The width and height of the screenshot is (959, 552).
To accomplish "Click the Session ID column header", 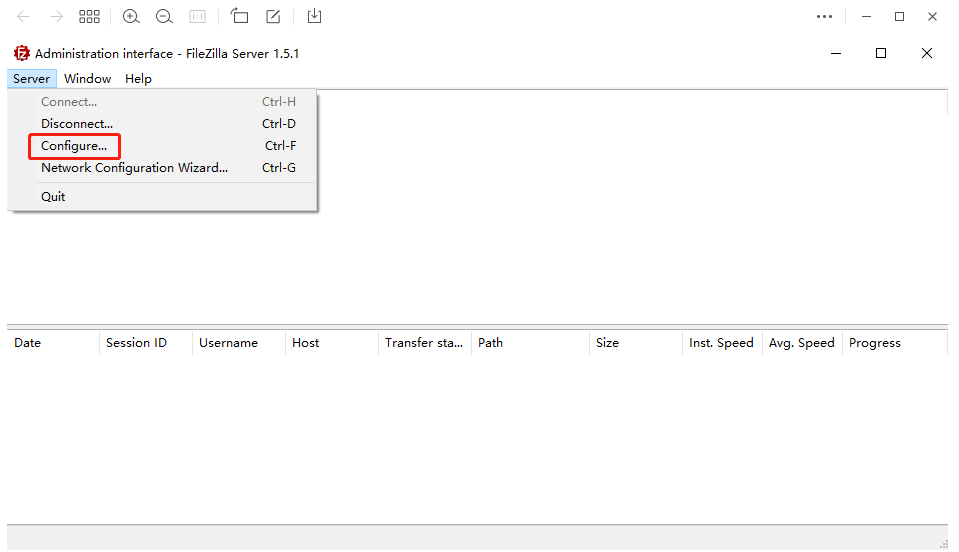I will [x=146, y=343].
